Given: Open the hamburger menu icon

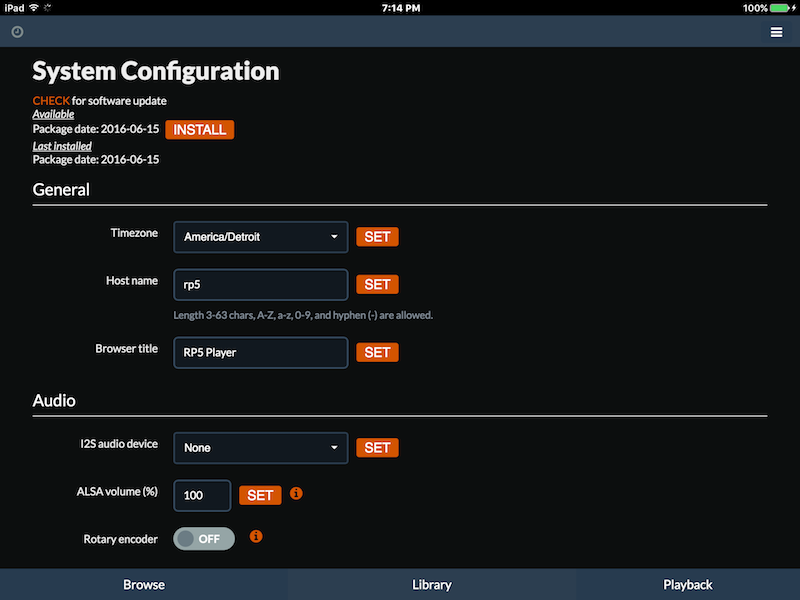Looking at the screenshot, I should click(x=776, y=32).
